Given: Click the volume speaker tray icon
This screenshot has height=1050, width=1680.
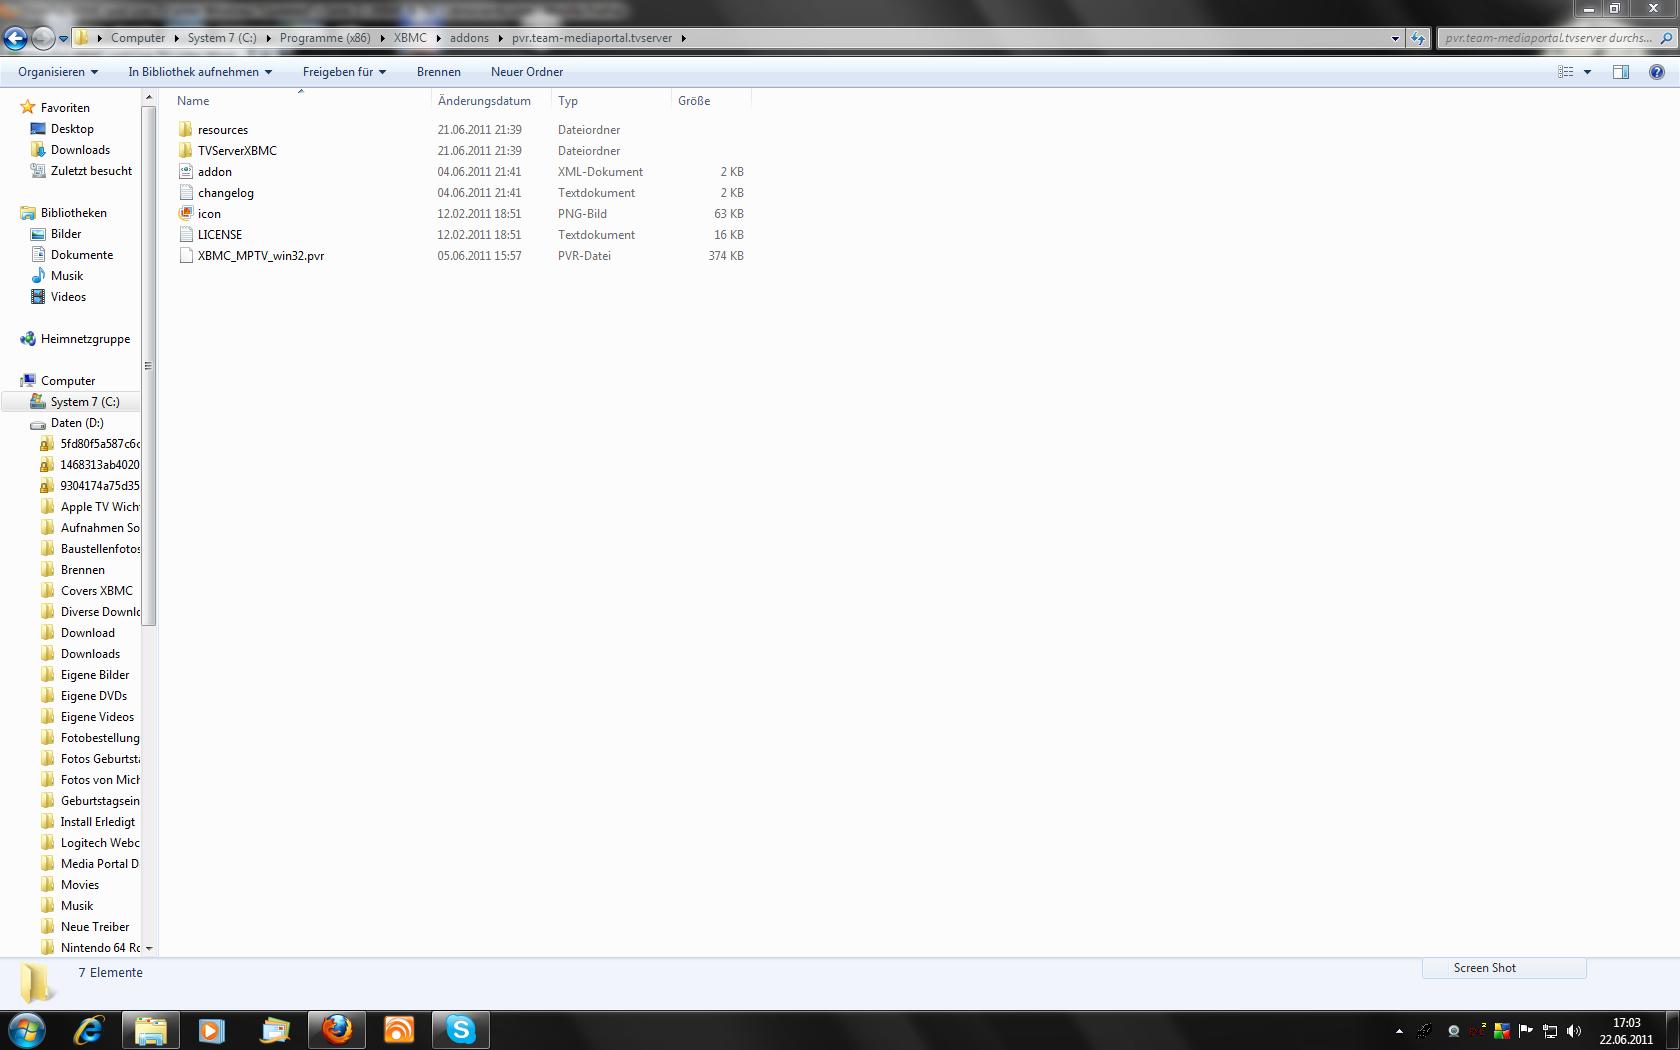Looking at the screenshot, I should (x=1574, y=1031).
